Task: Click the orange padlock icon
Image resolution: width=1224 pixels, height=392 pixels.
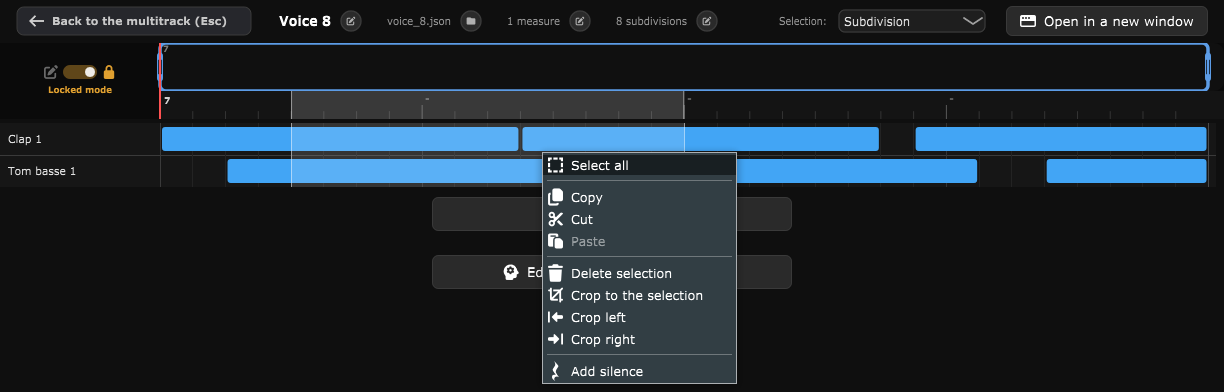Action: tap(109, 72)
